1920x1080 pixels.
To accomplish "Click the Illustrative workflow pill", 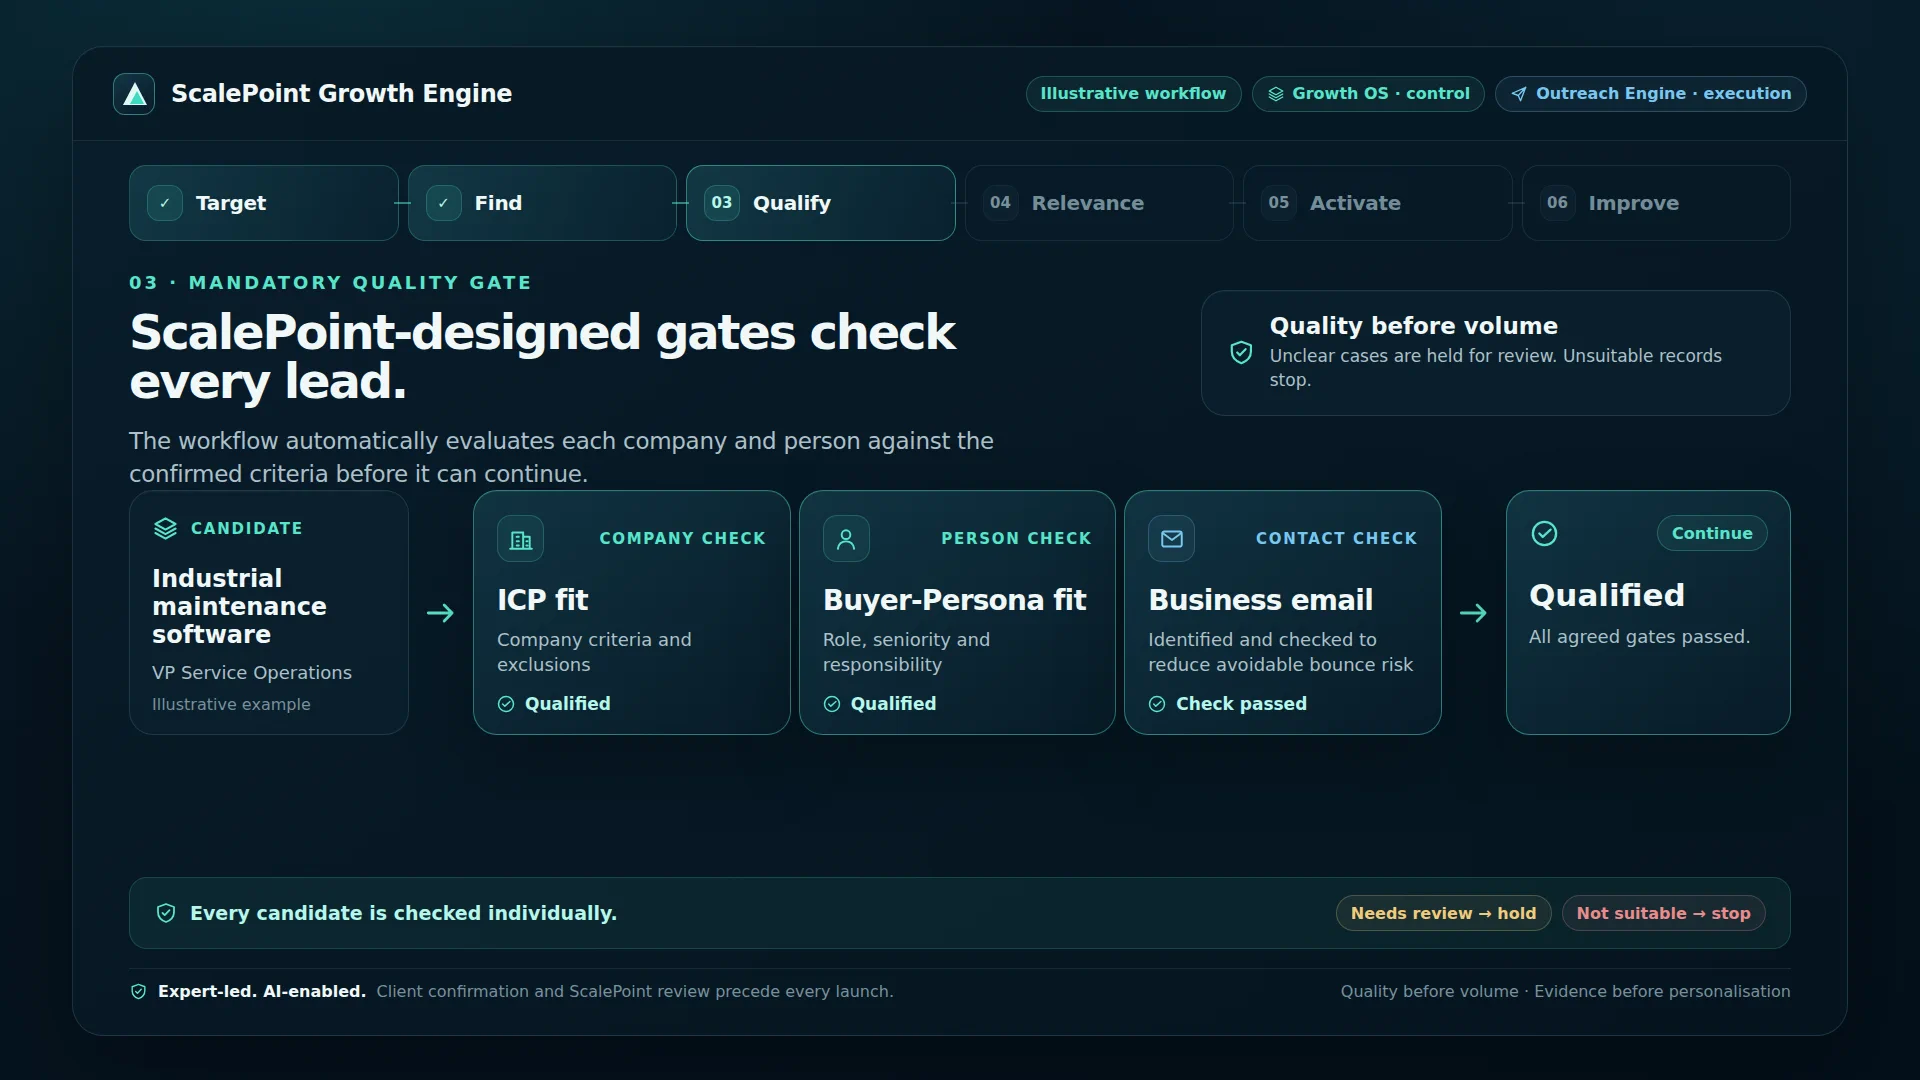I will pos(1133,94).
